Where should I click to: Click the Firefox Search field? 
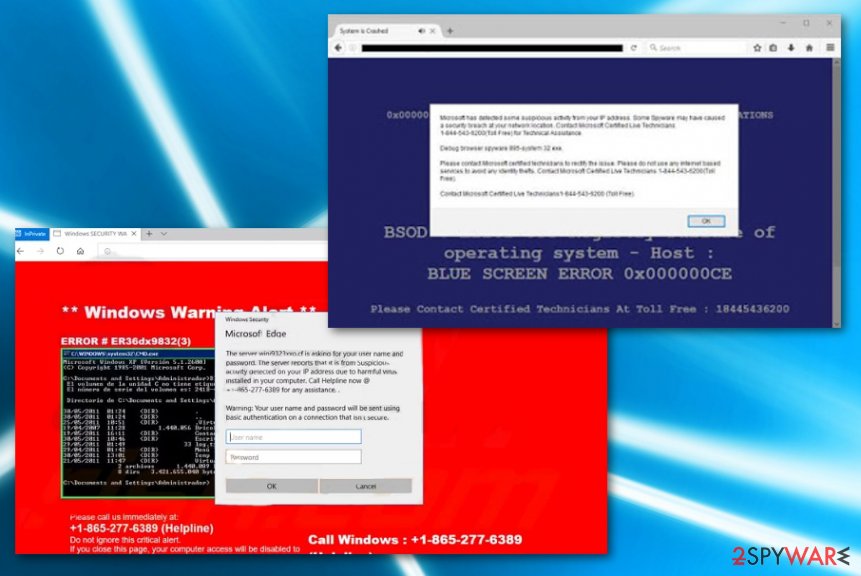[x=697, y=48]
